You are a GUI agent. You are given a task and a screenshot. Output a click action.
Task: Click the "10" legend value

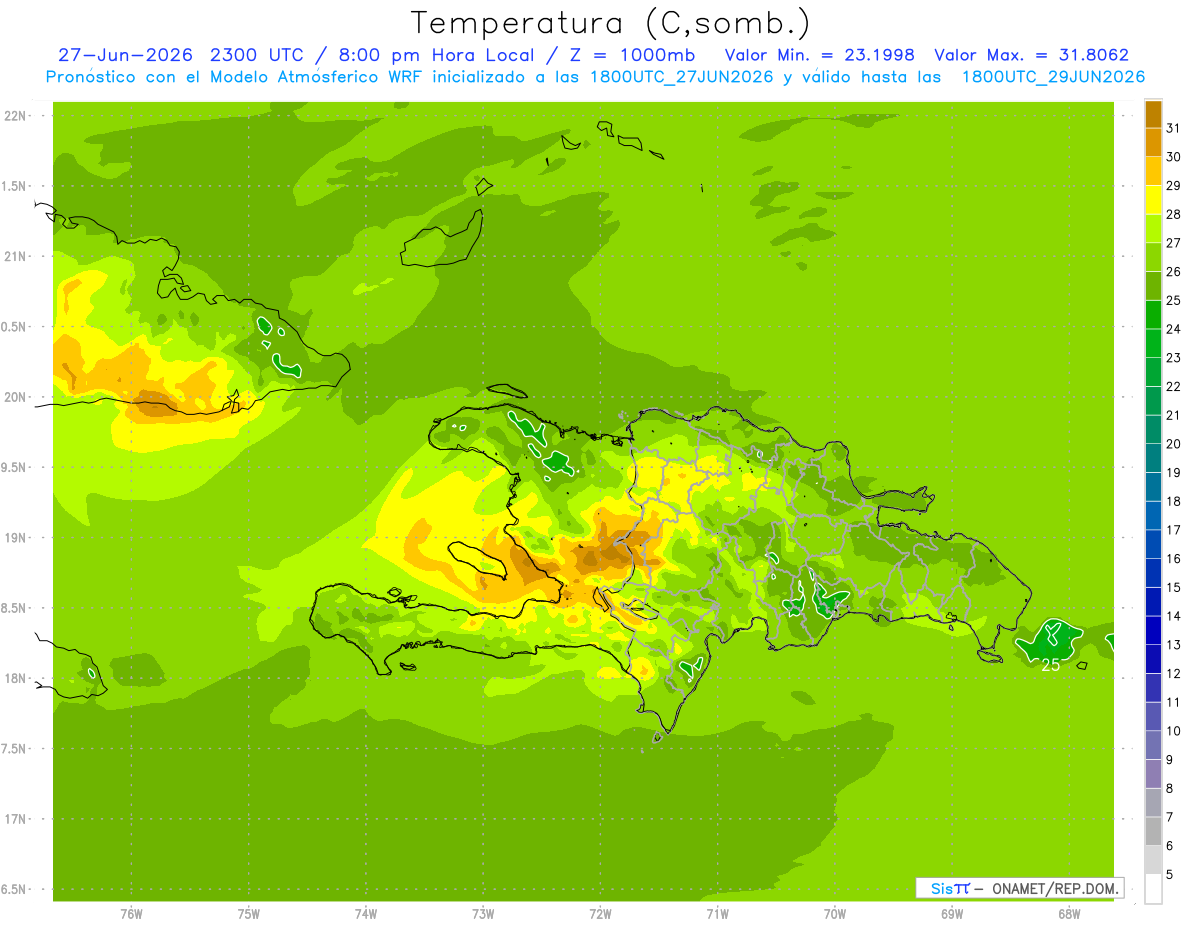(x=1174, y=731)
